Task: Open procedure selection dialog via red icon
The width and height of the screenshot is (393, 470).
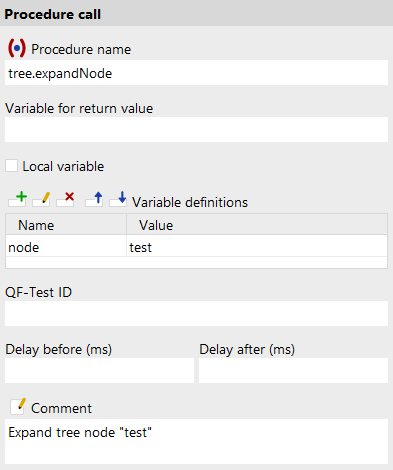Action: click(x=17, y=48)
